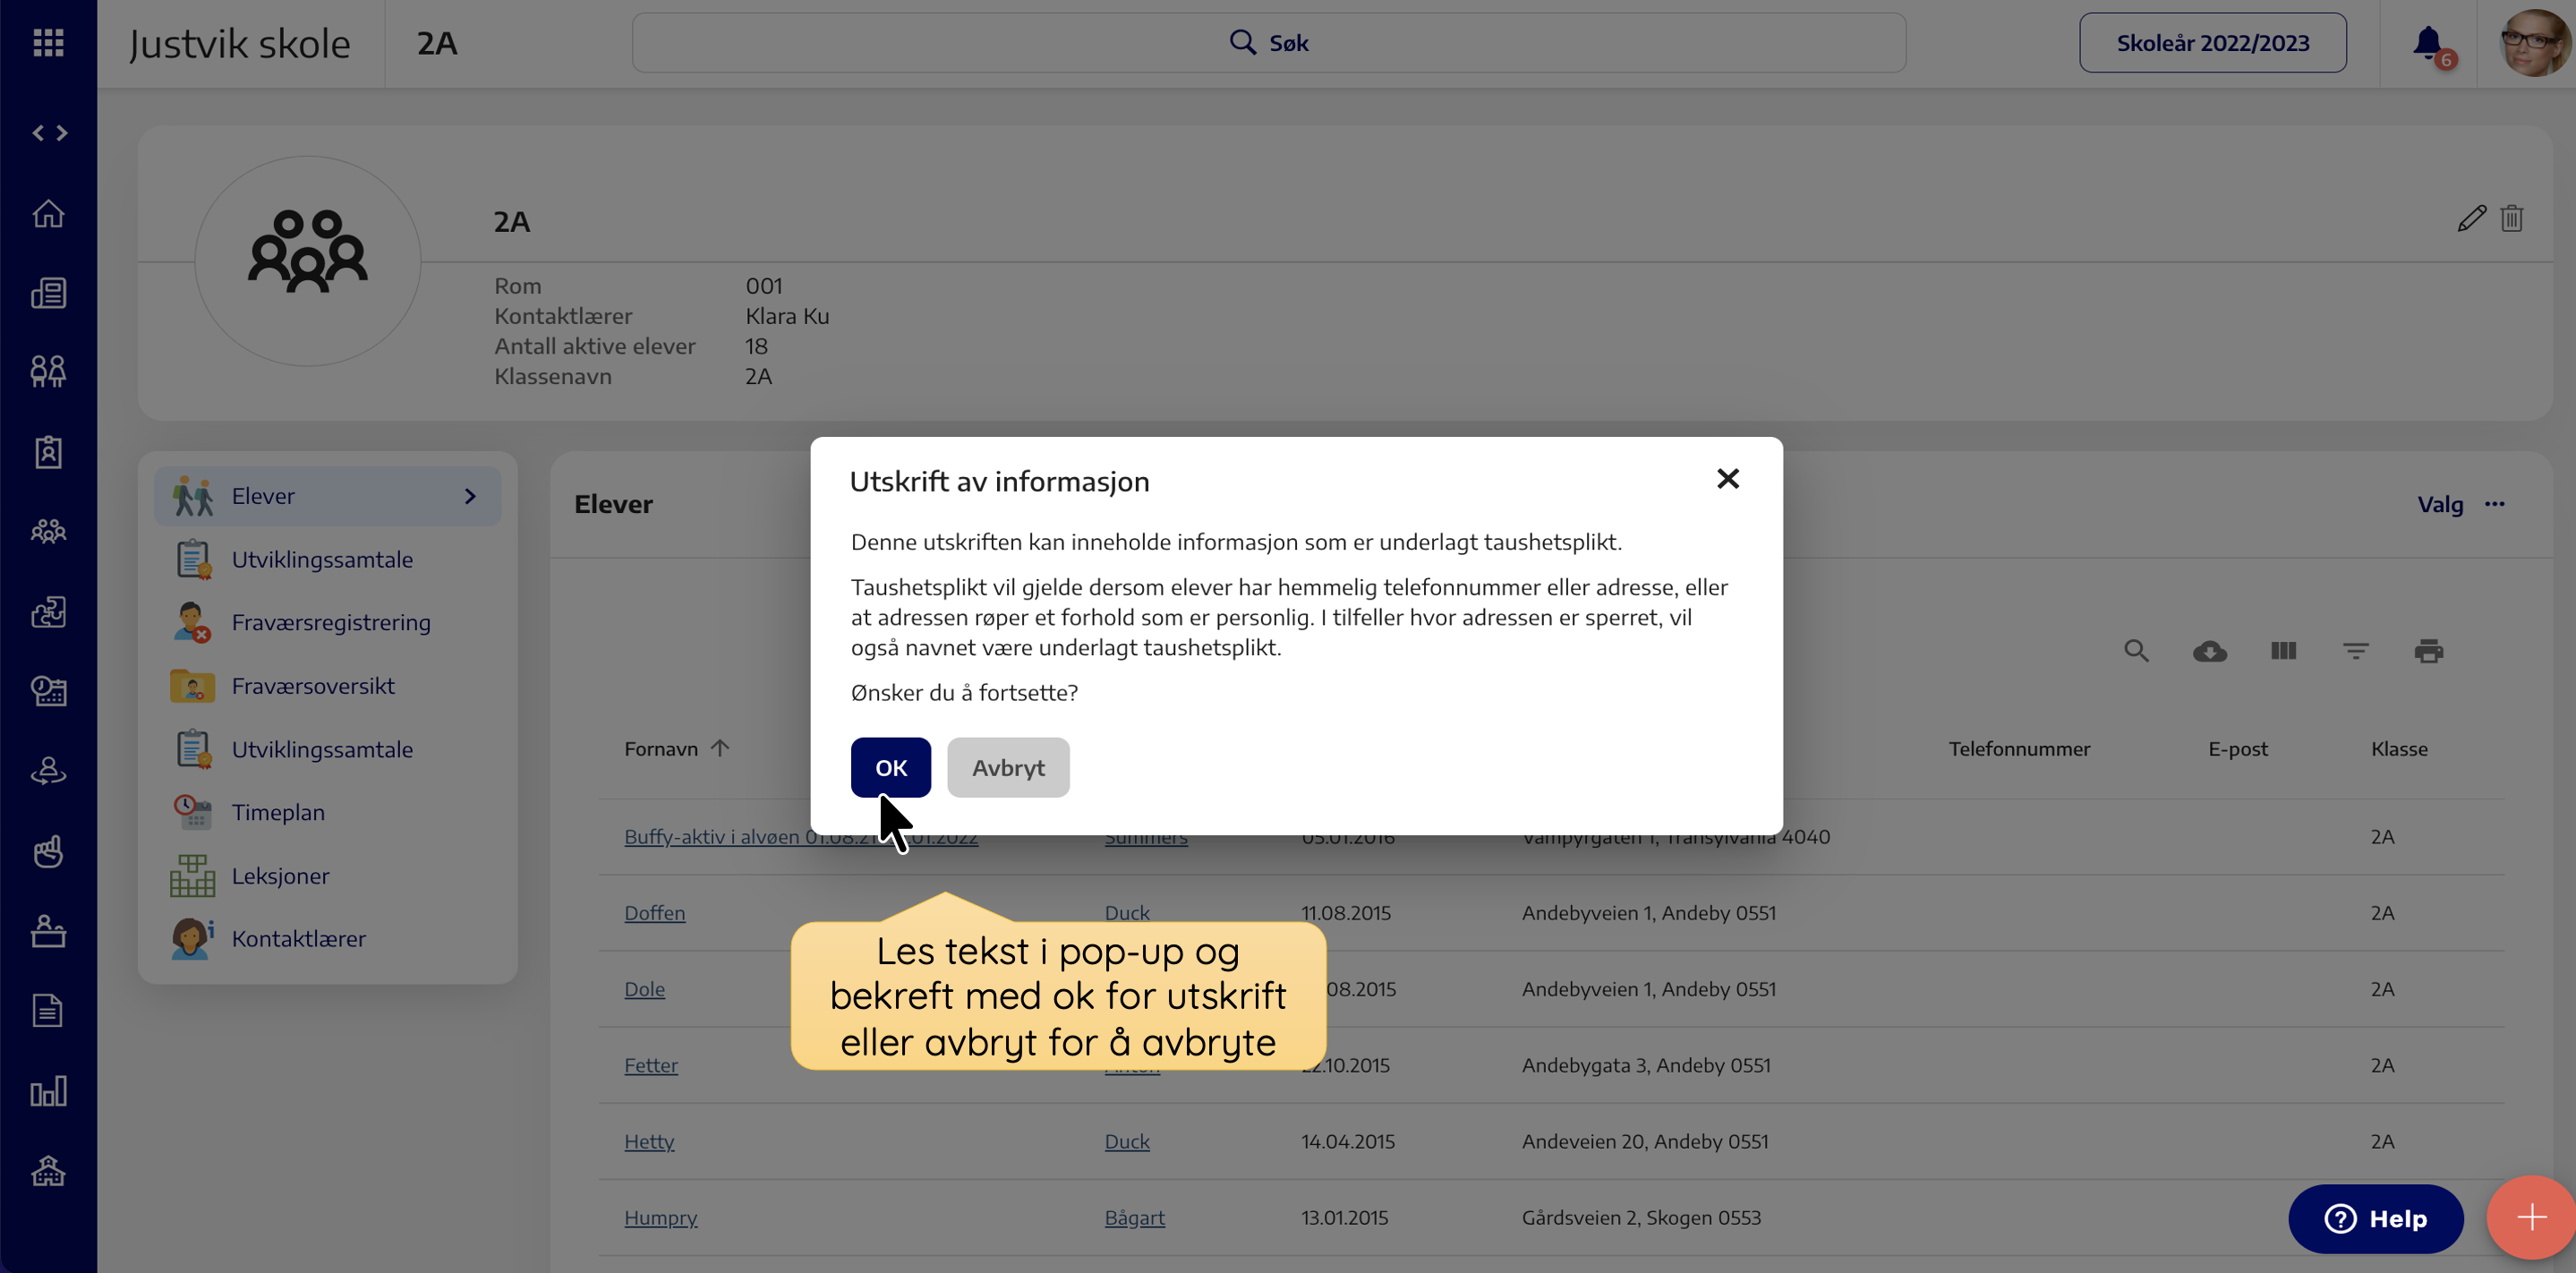This screenshot has height=1273, width=2576.
Task: Edit class 2A with pencil icon
Action: 2471,218
